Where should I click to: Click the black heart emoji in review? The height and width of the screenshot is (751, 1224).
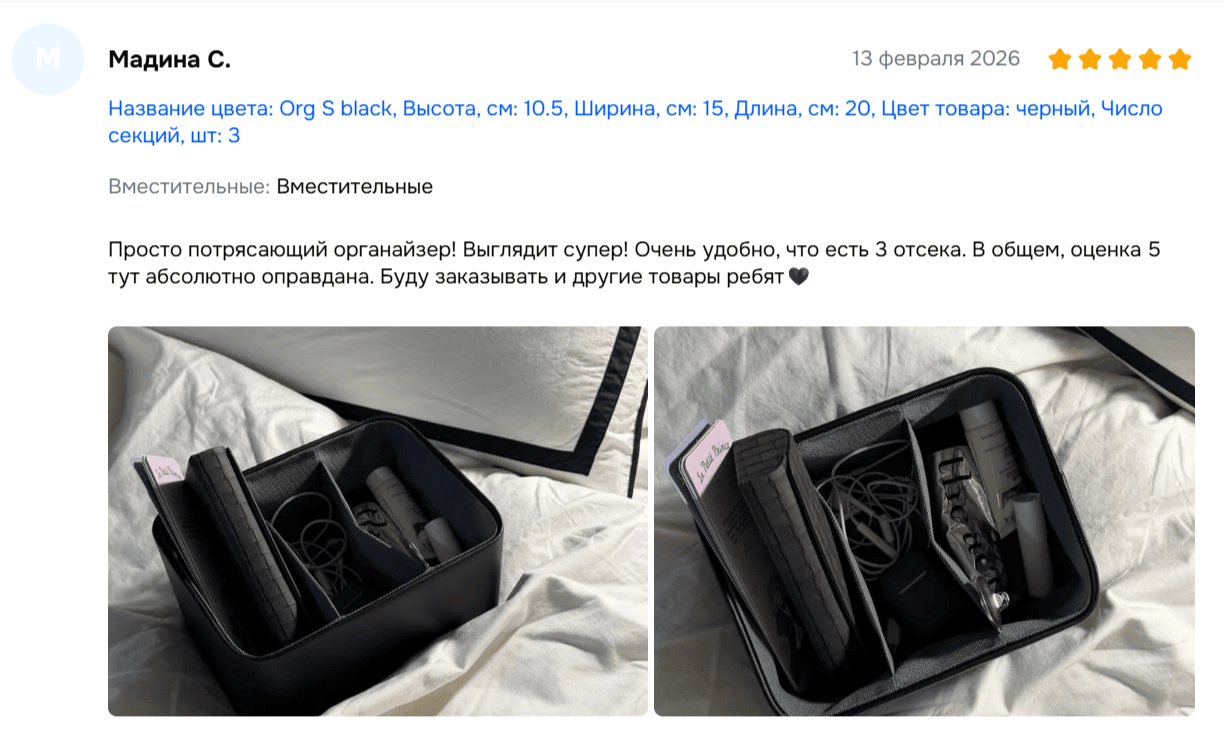tap(798, 277)
